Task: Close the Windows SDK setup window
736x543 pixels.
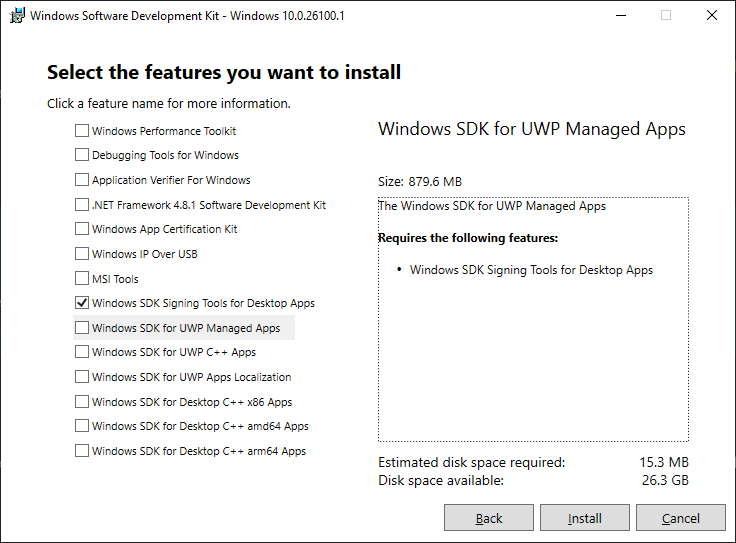Action: coord(711,15)
